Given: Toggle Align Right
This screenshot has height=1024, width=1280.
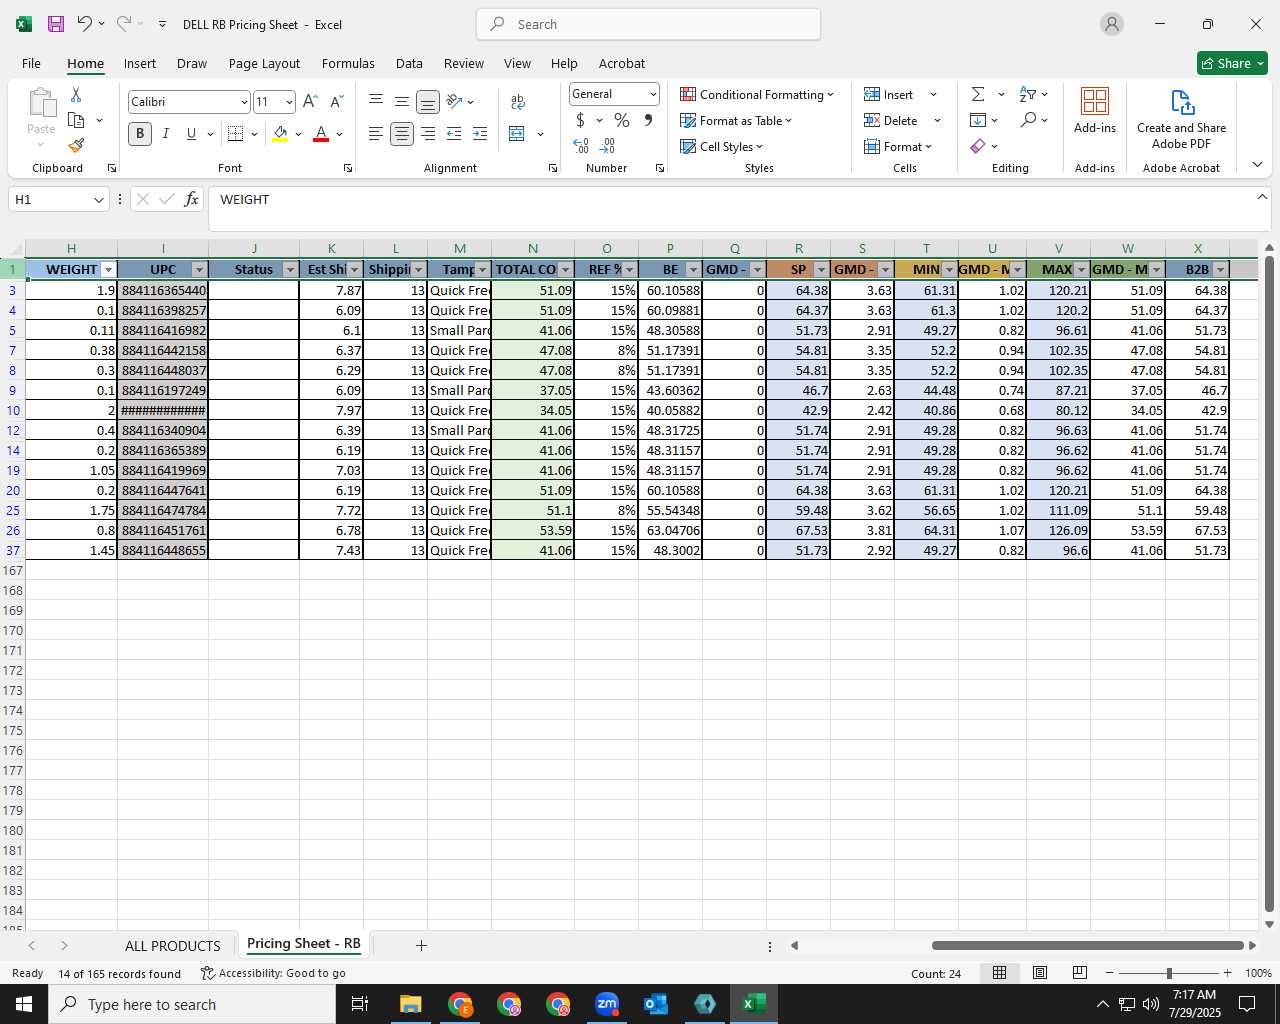Looking at the screenshot, I should pyautogui.click(x=428, y=134).
